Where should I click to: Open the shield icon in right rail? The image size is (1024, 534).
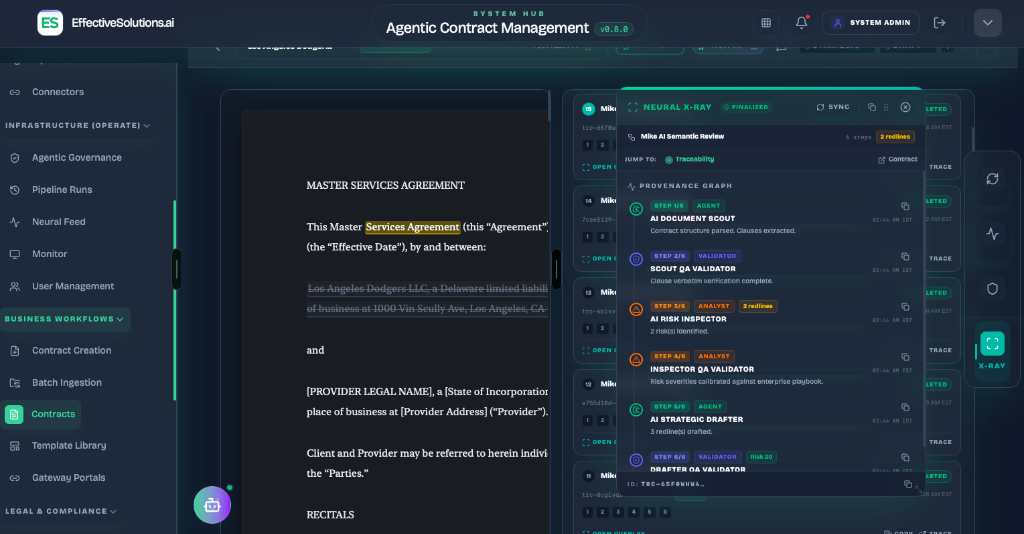tap(992, 289)
